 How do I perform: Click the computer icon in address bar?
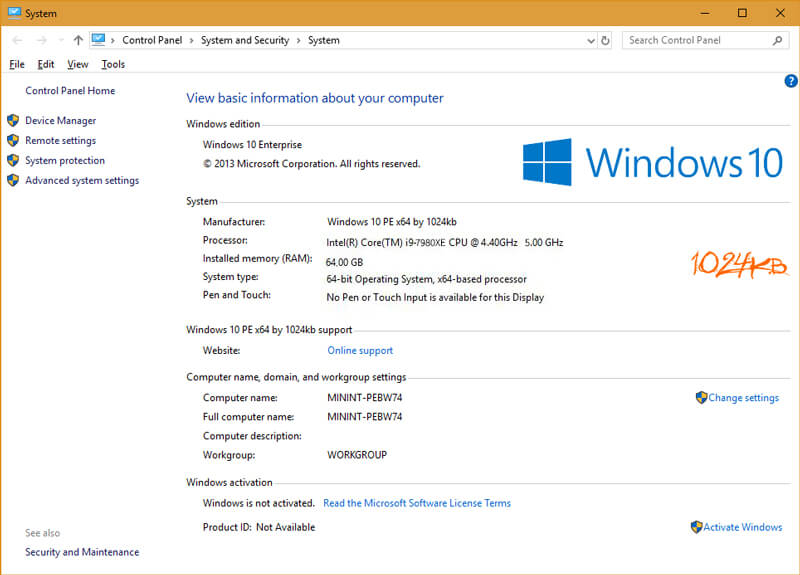98,40
